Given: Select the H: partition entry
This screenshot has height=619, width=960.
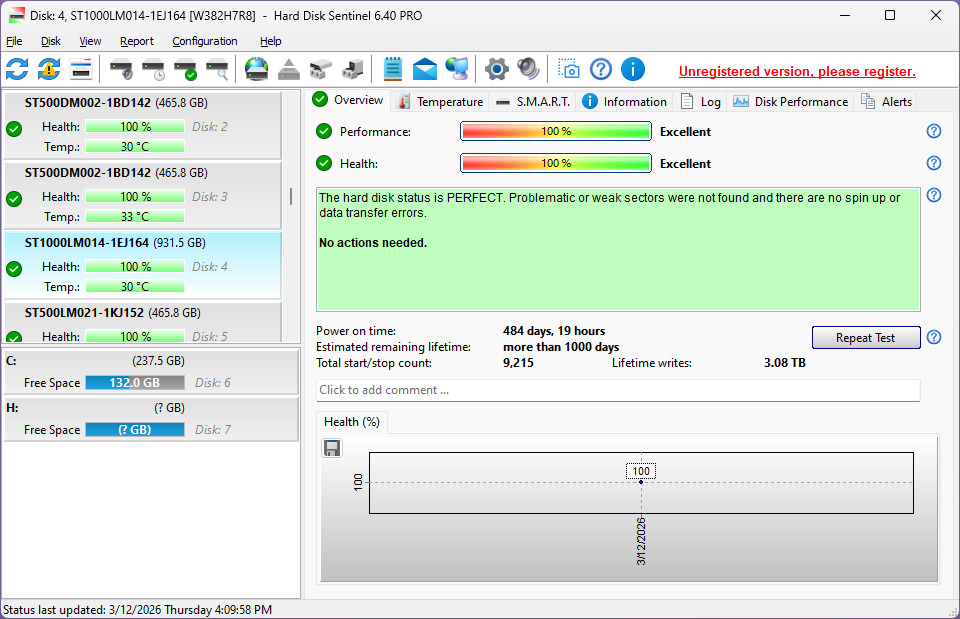Looking at the screenshot, I should click(x=151, y=418).
